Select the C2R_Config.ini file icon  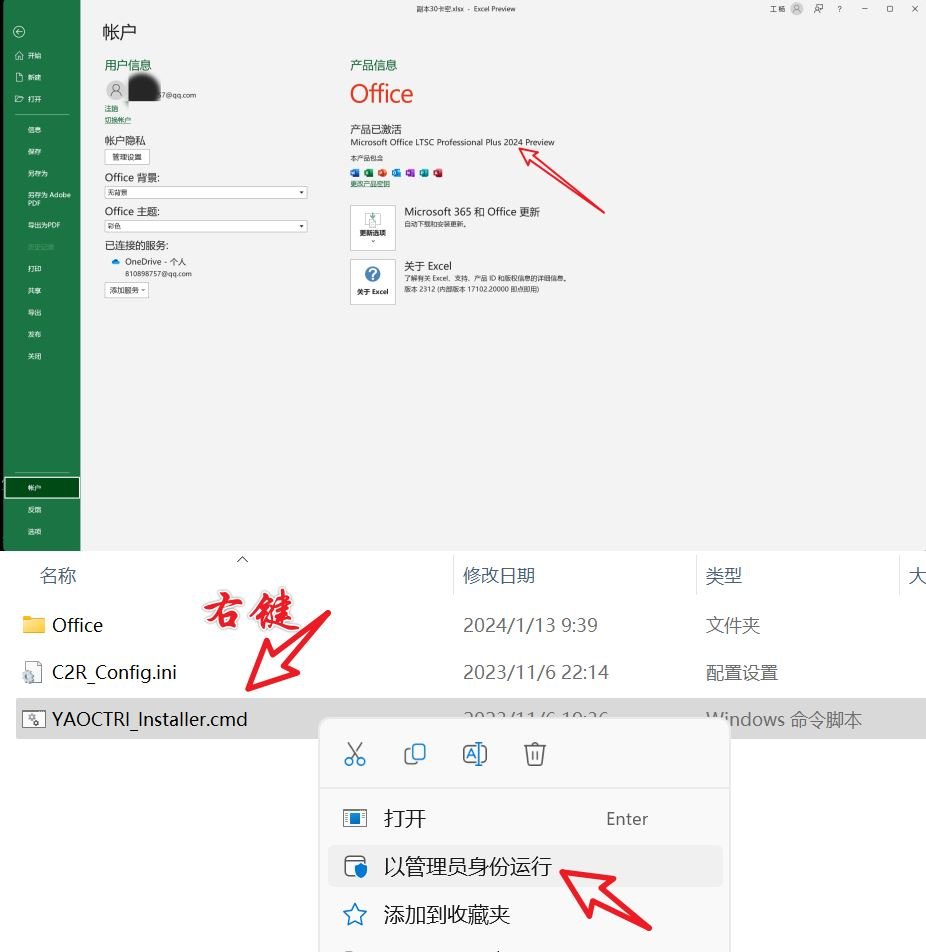pyautogui.click(x=32, y=672)
